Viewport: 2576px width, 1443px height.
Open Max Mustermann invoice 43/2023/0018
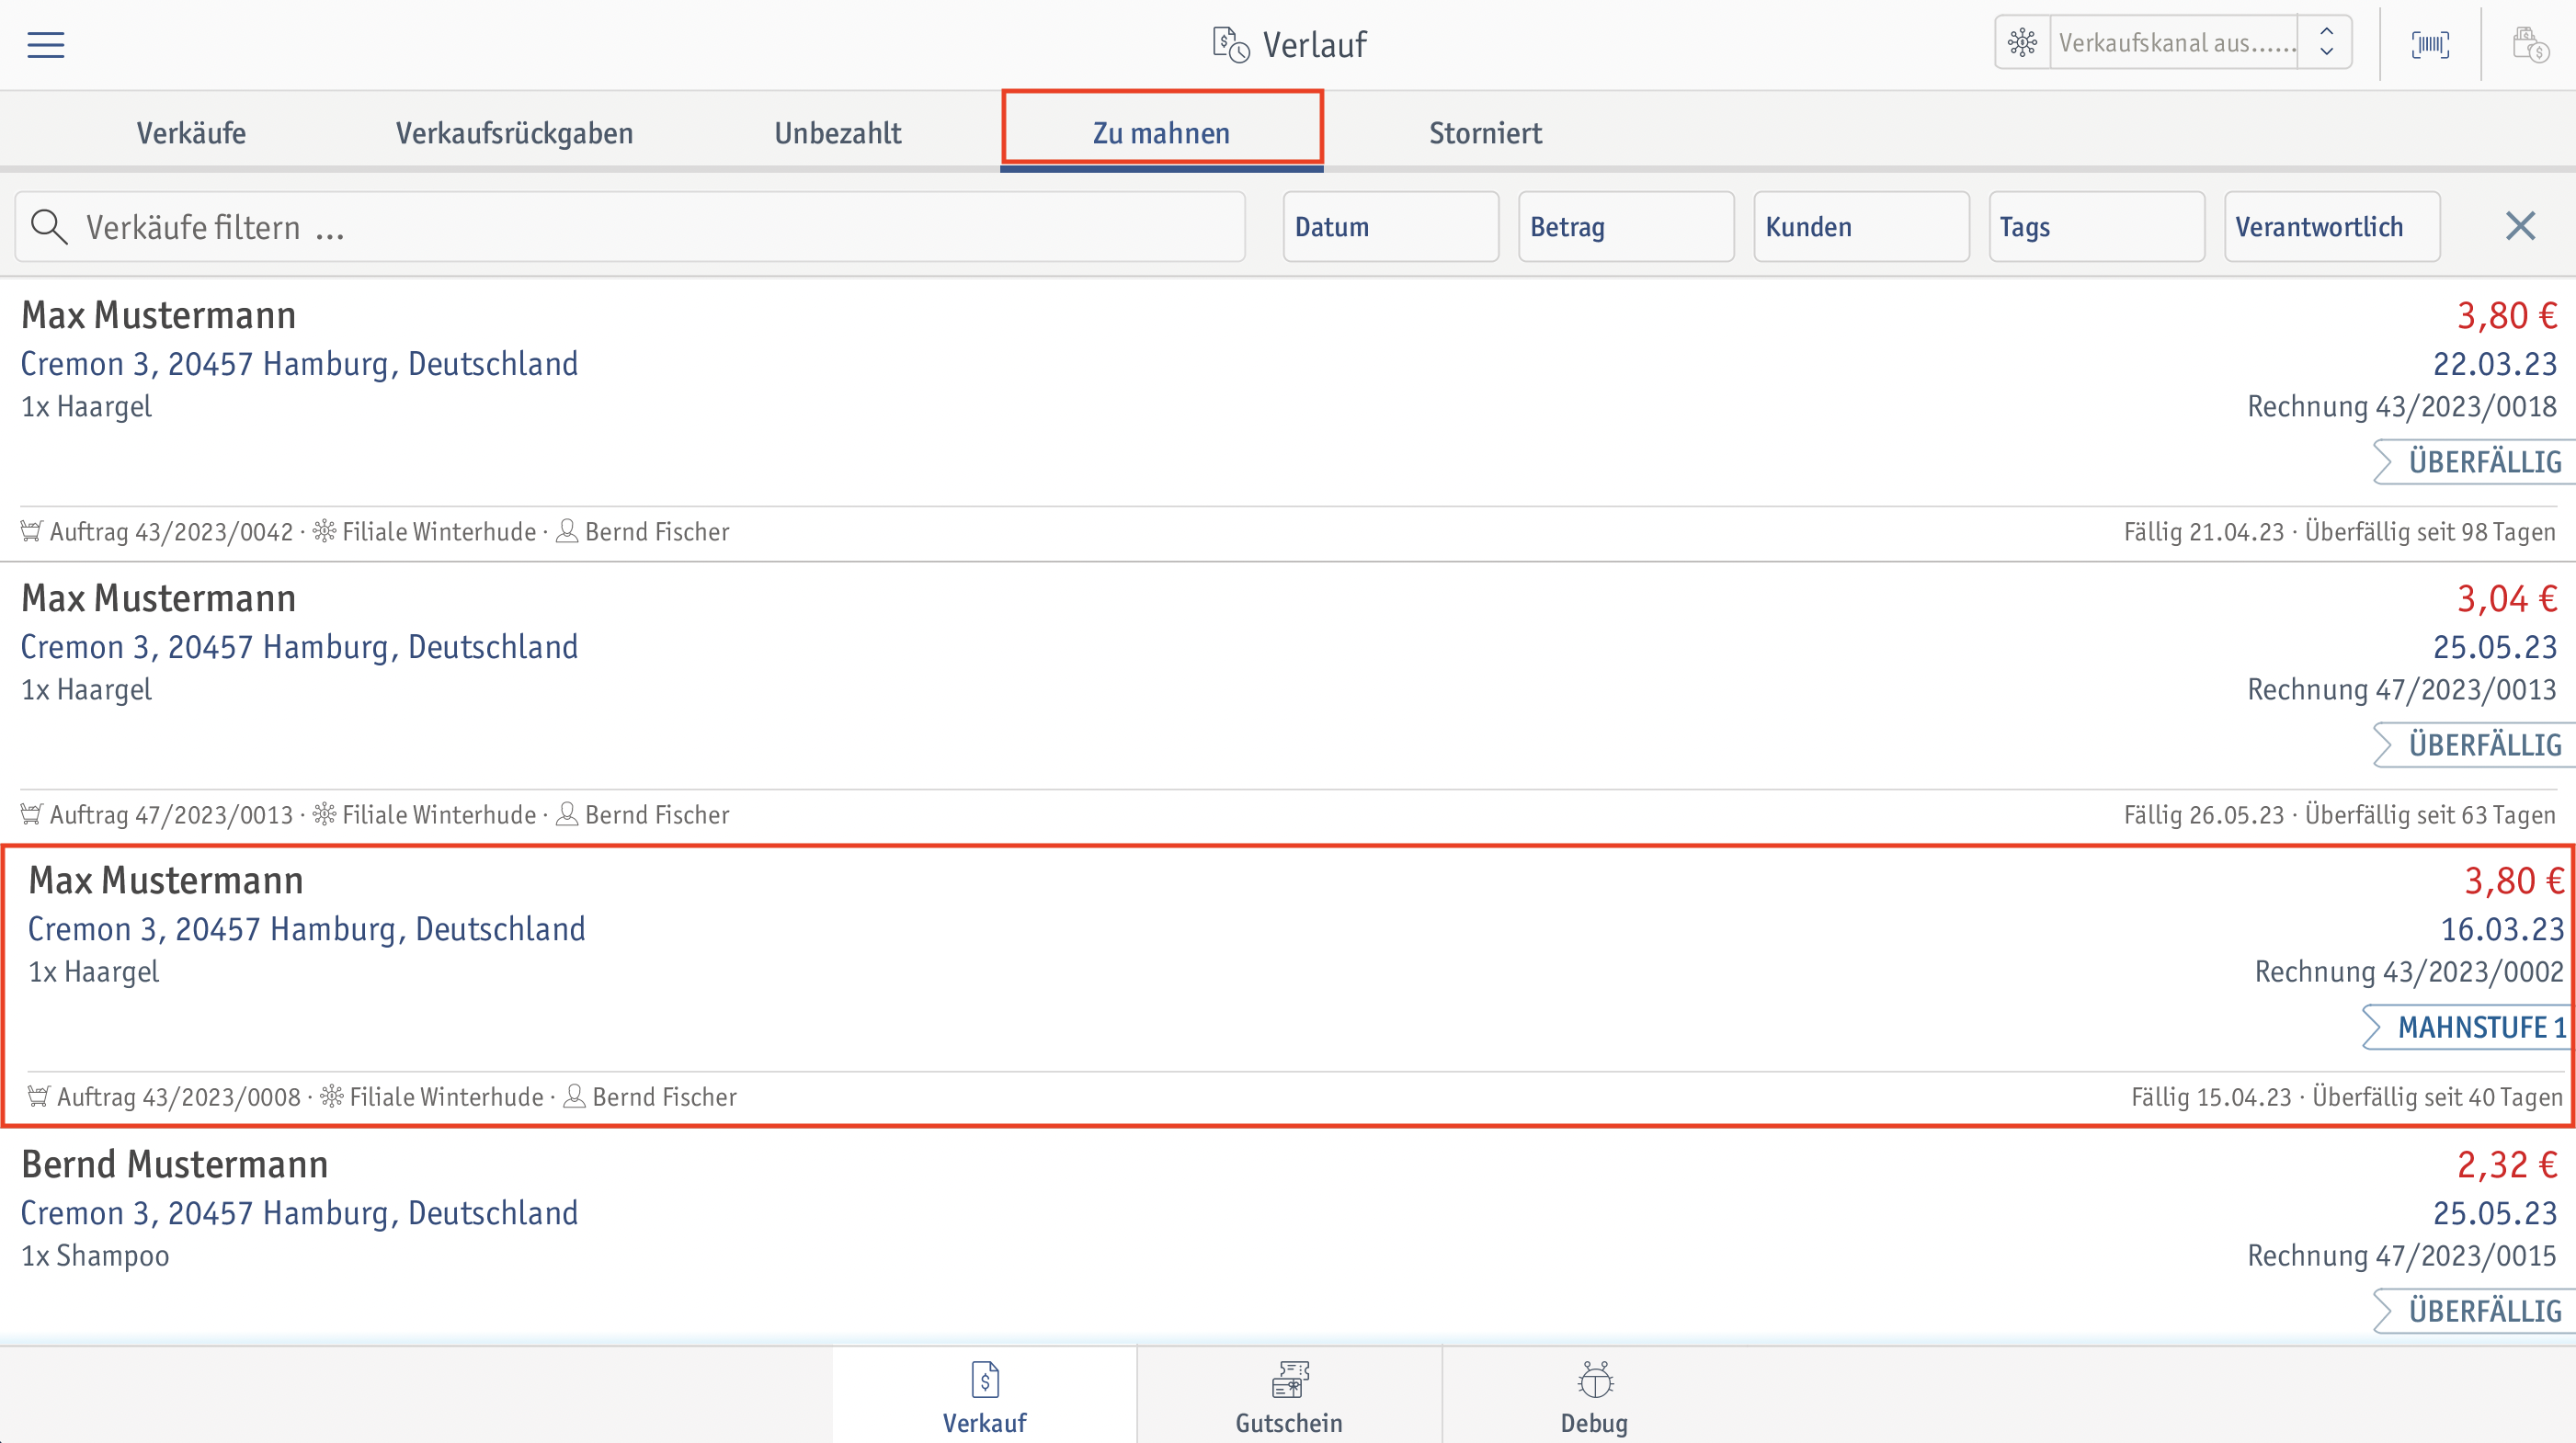click(x=1288, y=420)
